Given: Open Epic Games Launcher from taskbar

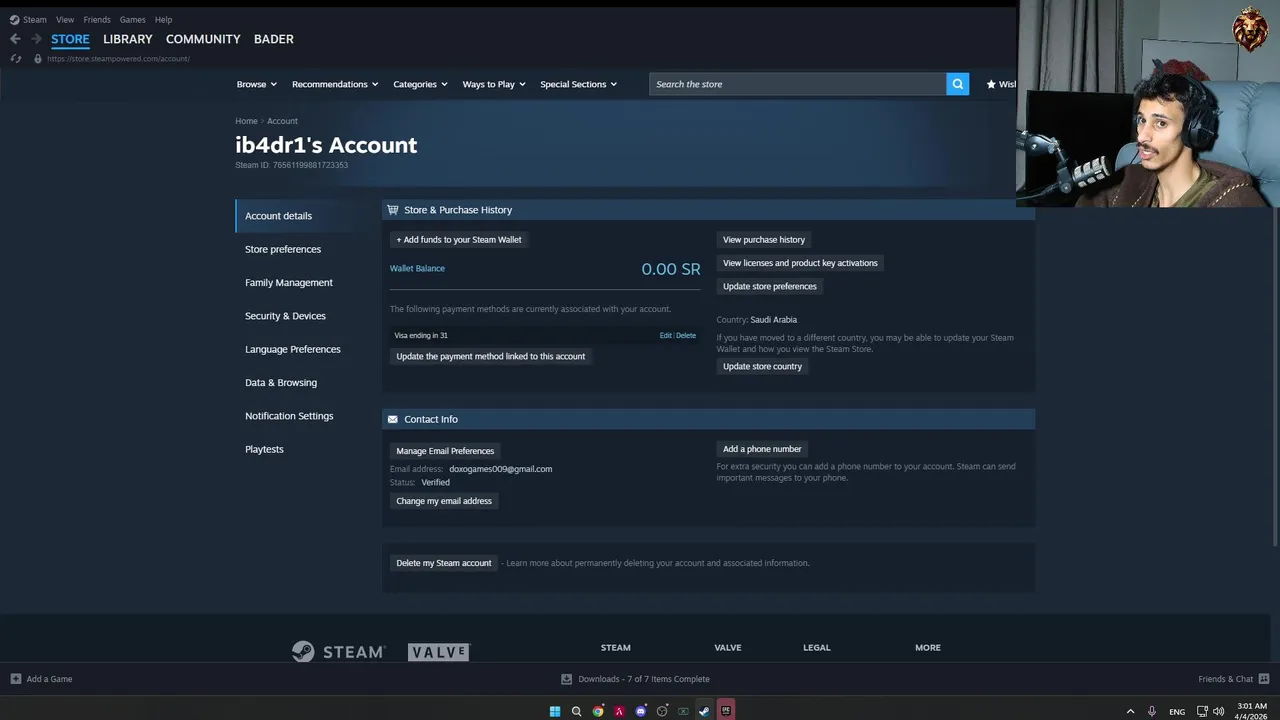Looking at the screenshot, I should 726,711.
